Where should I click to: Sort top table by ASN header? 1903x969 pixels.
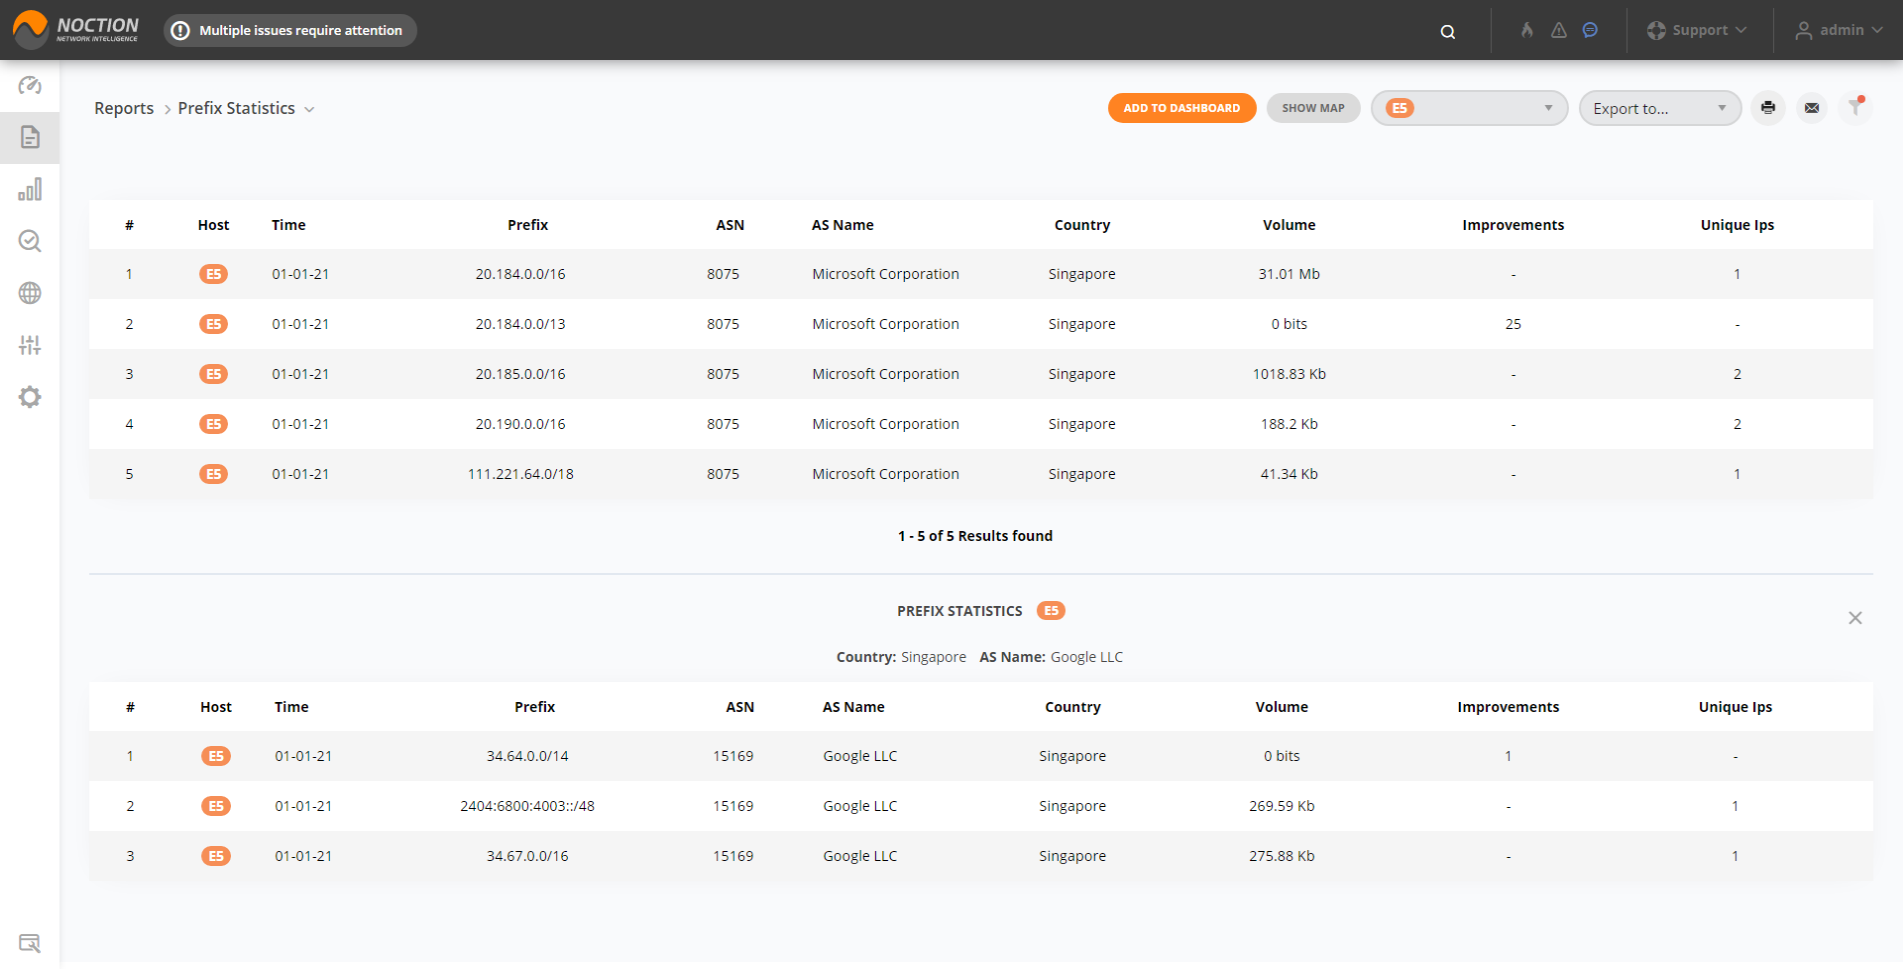coord(730,225)
